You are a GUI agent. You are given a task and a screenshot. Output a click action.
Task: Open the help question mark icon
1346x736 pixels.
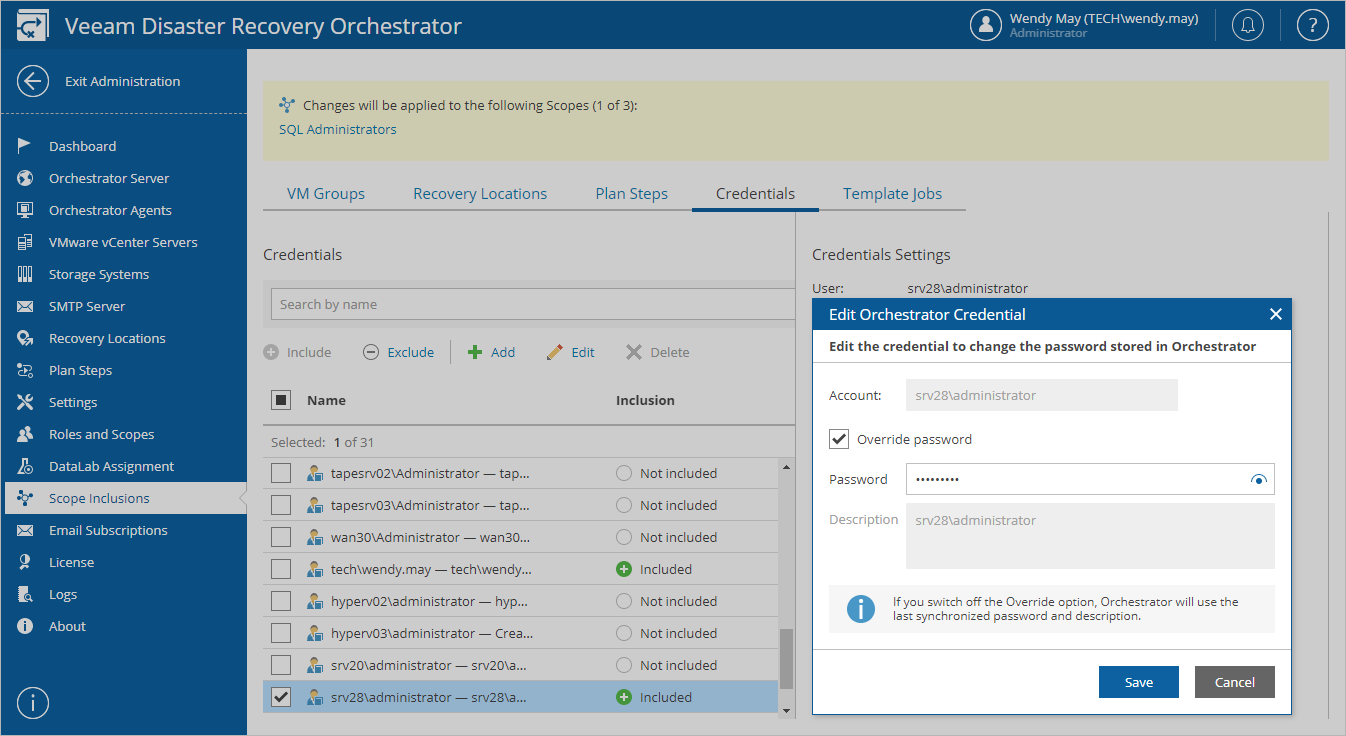point(1312,25)
